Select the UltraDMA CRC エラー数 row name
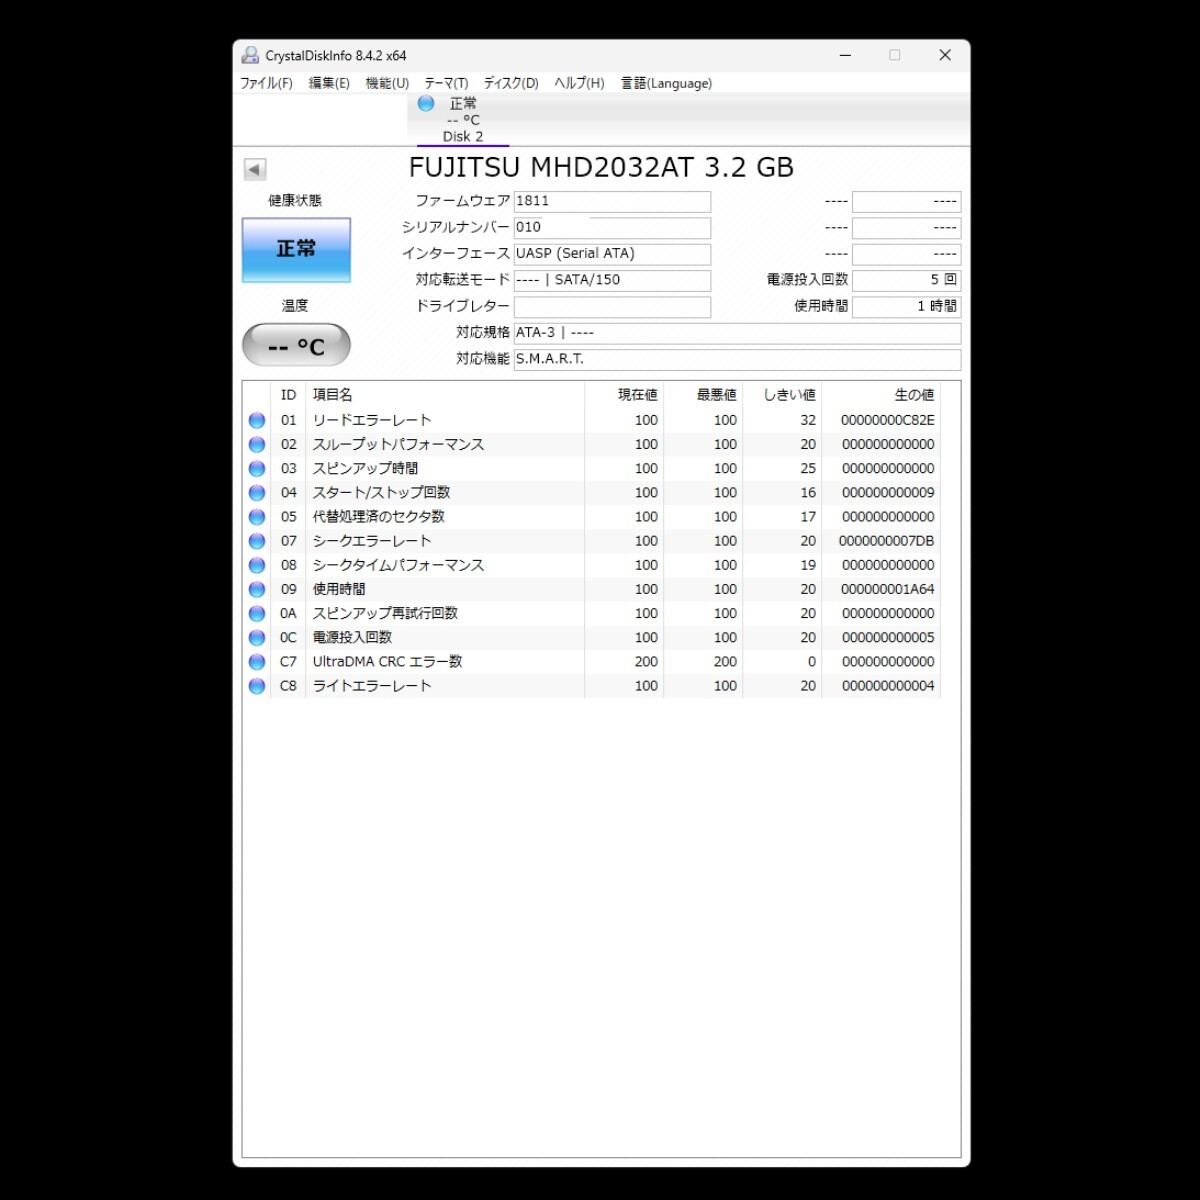Image resolution: width=1200 pixels, height=1200 pixels. [387, 662]
